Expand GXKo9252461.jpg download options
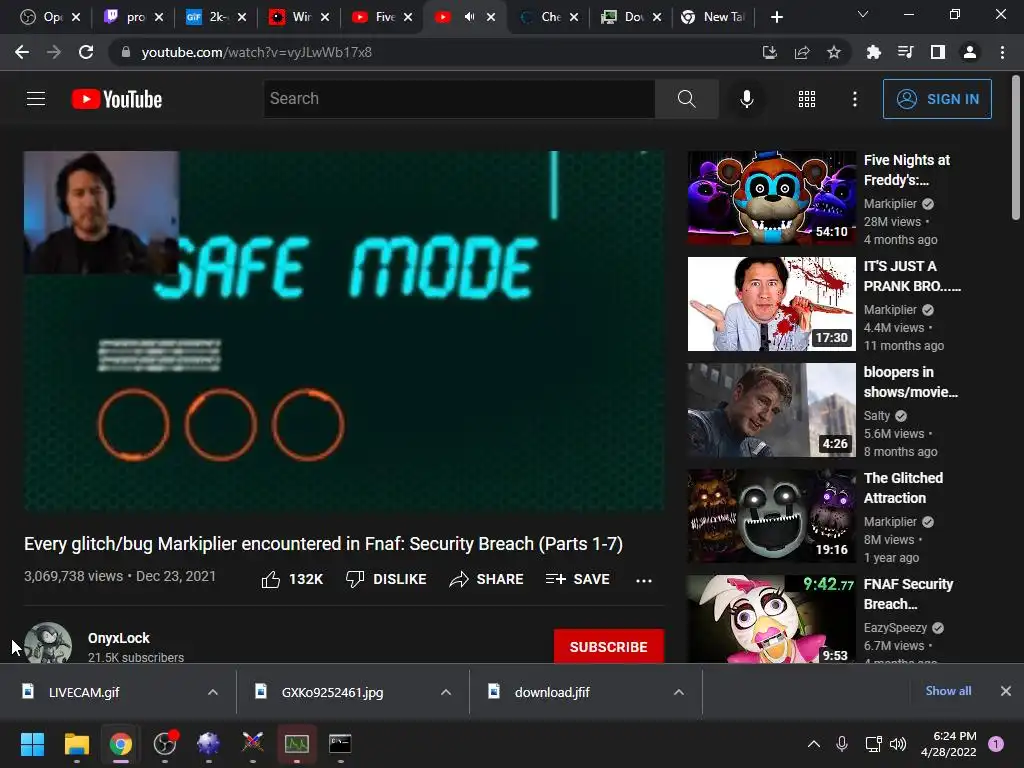This screenshot has height=768, width=1024. (x=446, y=692)
